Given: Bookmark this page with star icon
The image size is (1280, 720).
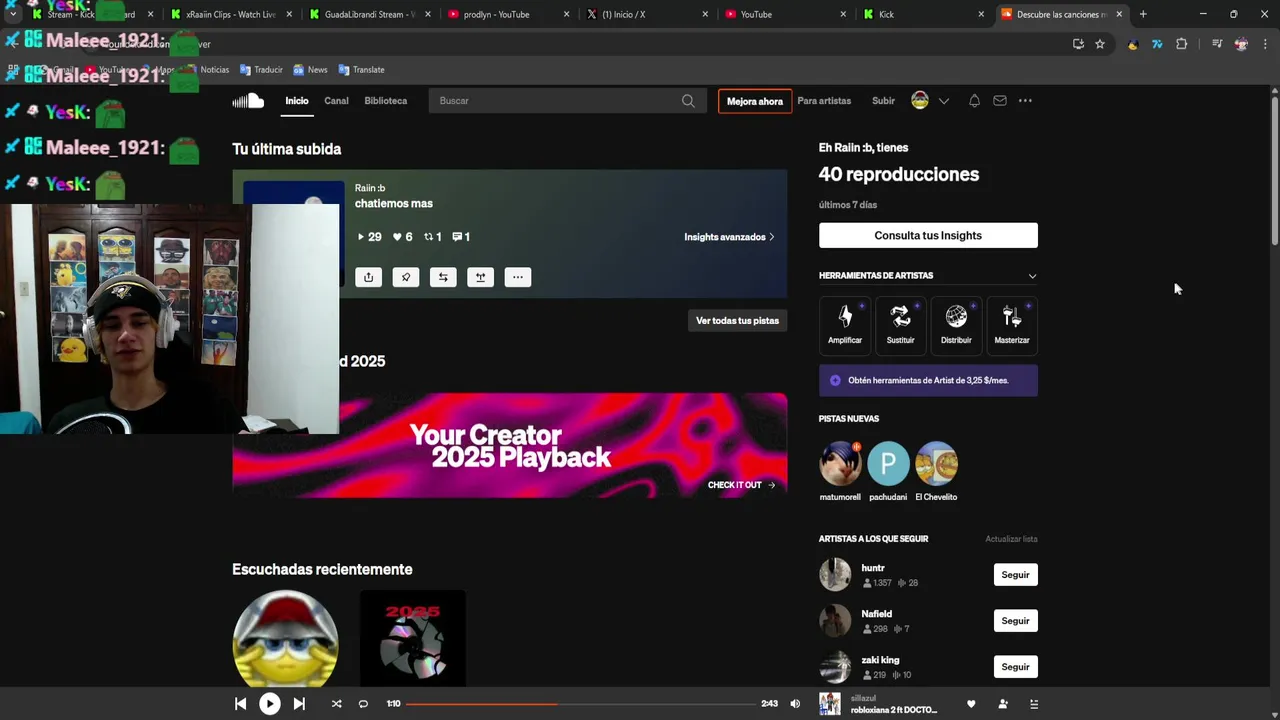Looking at the screenshot, I should click(1100, 44).
